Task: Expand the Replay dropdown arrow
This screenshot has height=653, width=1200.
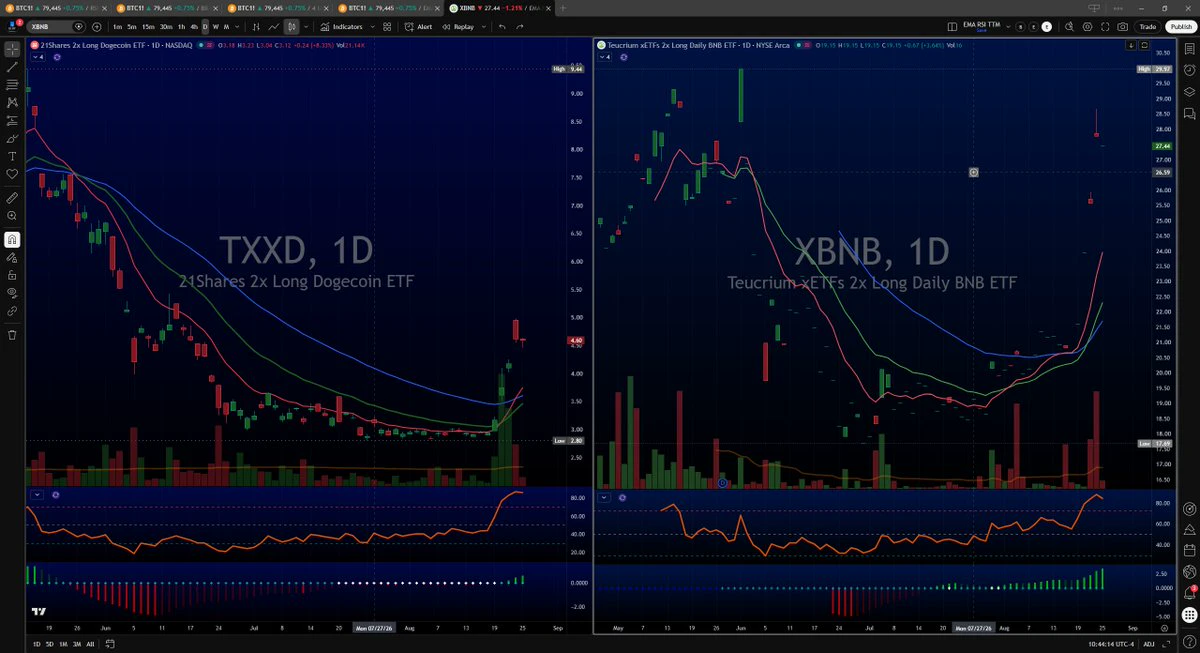Action: (x=482, y=27)
